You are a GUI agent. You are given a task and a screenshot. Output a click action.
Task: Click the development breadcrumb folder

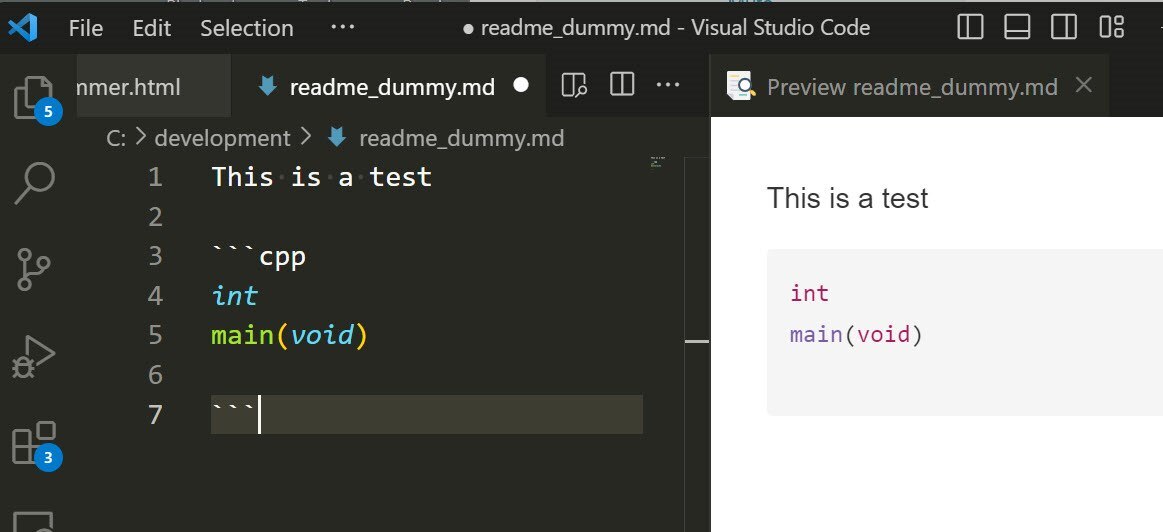(223, 138)
